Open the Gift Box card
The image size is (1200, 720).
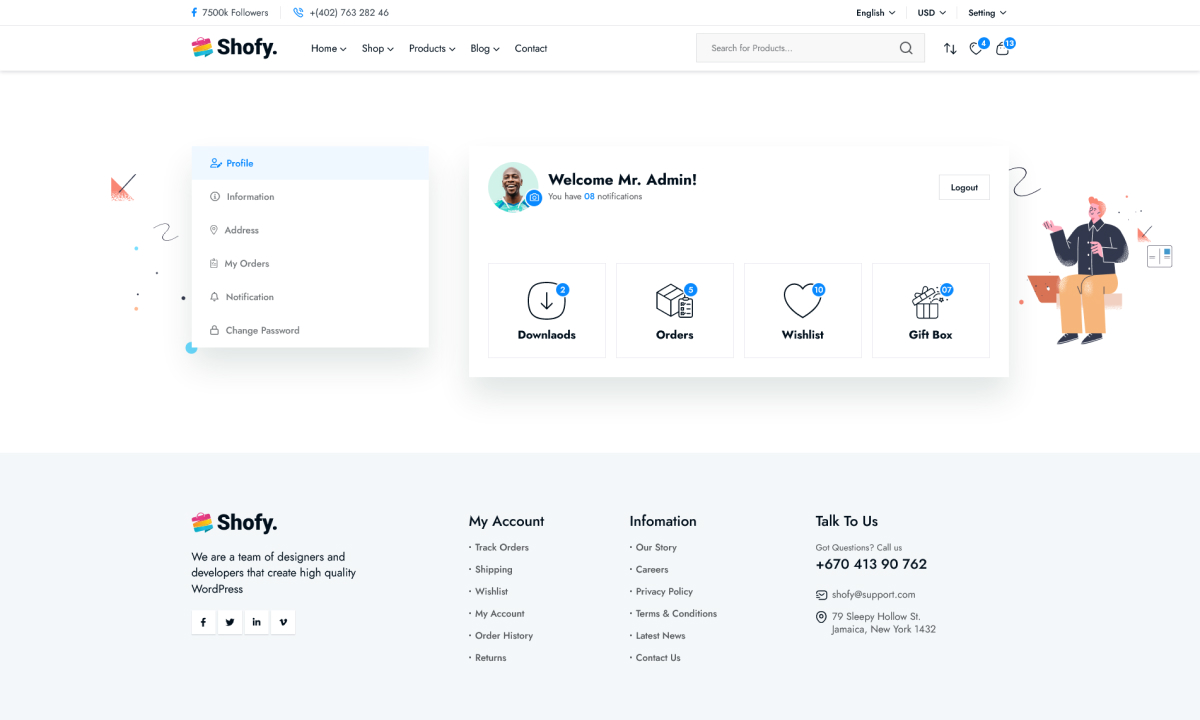[x=930, y=310]
